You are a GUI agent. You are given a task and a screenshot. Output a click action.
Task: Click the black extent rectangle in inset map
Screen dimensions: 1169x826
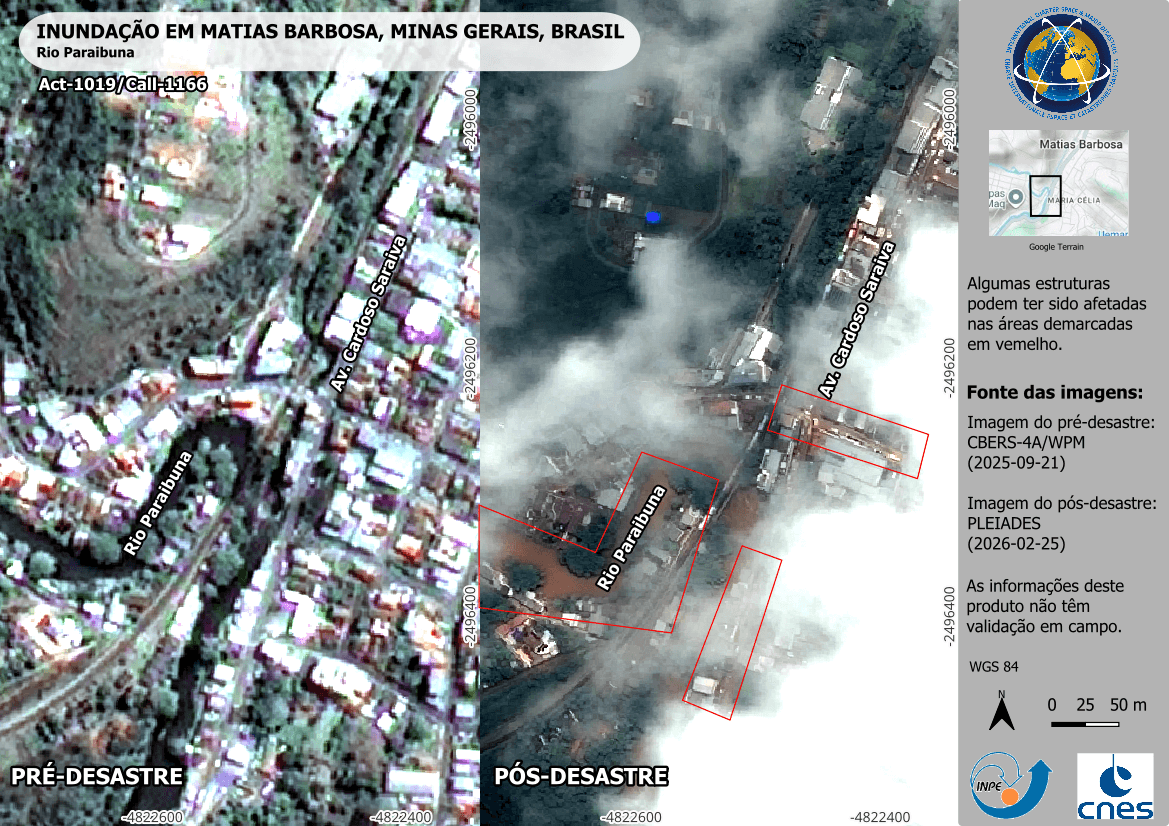pyautogui.click(x=1045, y=195)
